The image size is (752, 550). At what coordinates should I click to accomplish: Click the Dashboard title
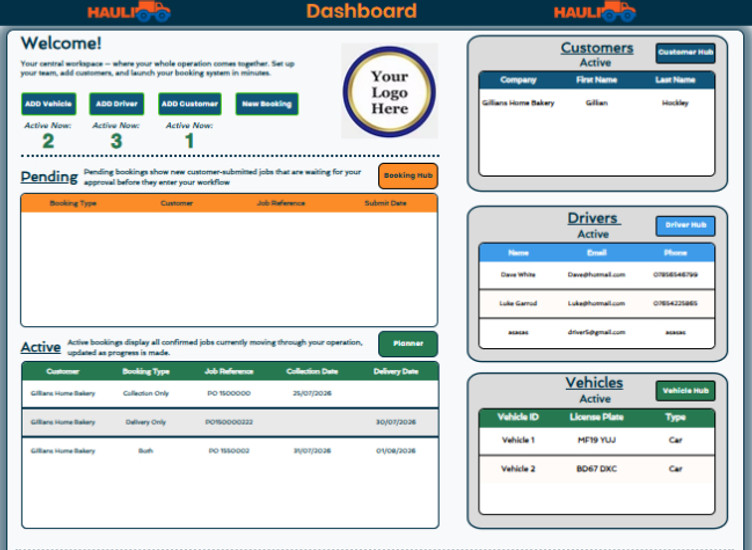point(362,11)
